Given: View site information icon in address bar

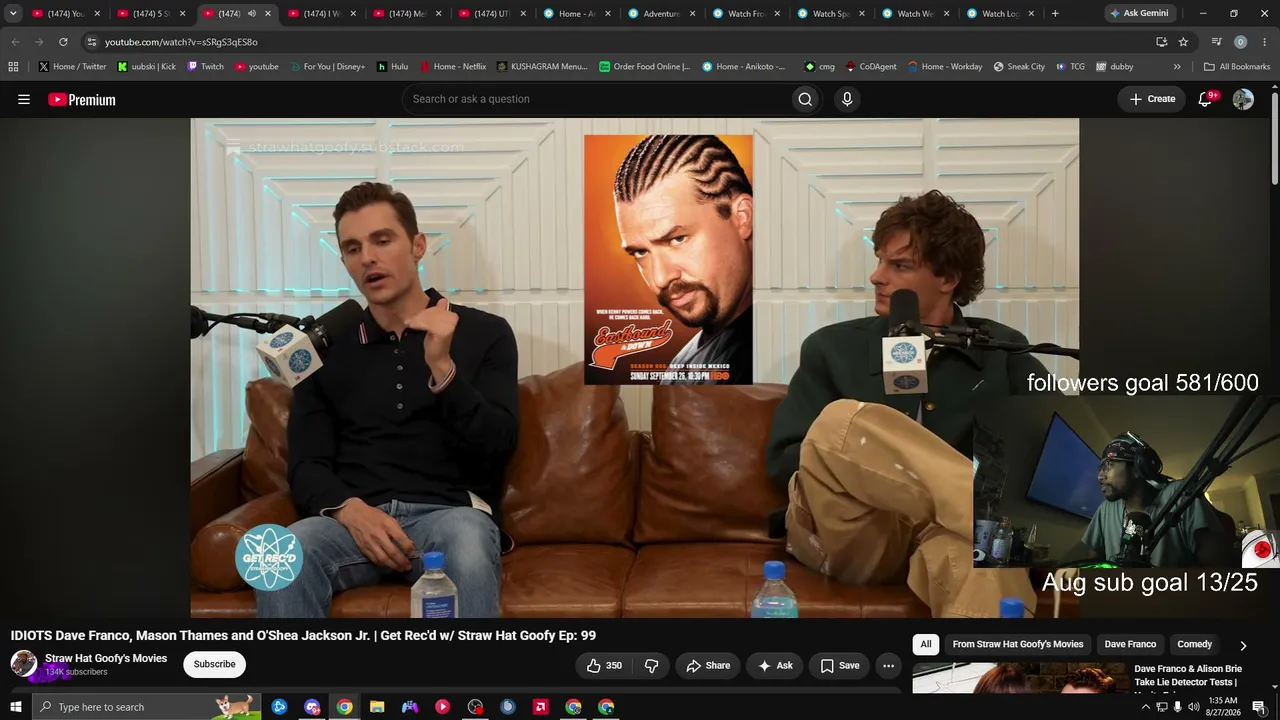Looking at the screenshot, I should pyautogui.click(x=91, y=42).
